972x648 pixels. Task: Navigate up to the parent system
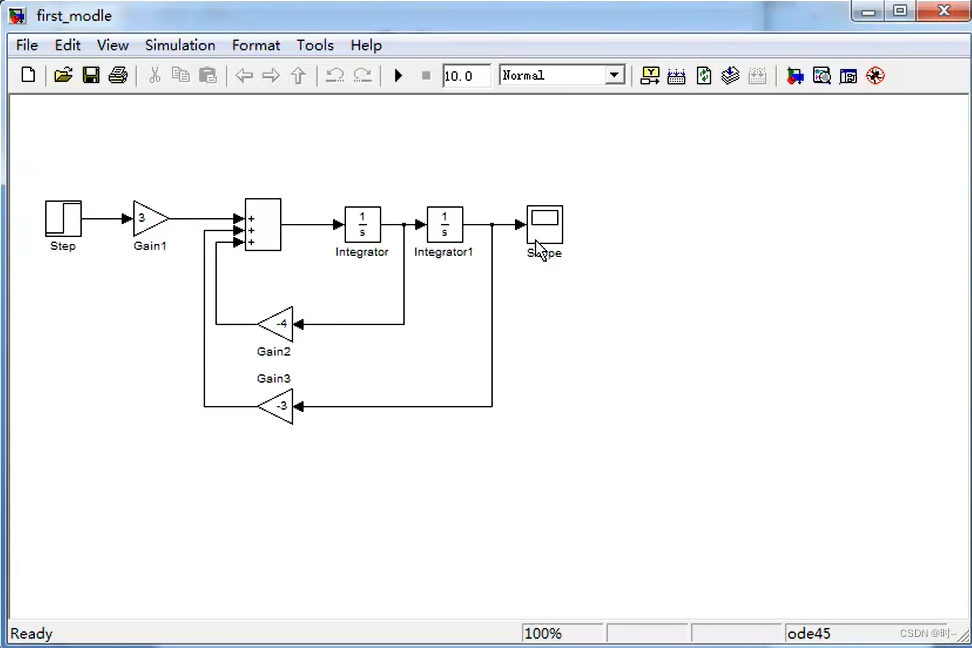tap(298, 75)
